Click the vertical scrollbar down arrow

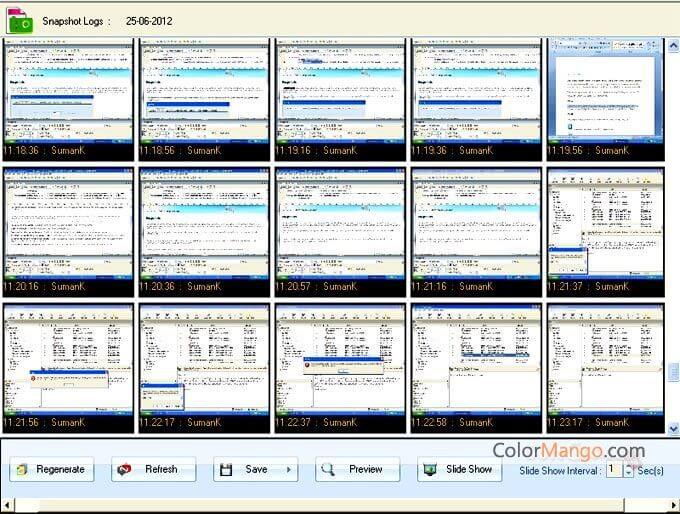[673, 428]
